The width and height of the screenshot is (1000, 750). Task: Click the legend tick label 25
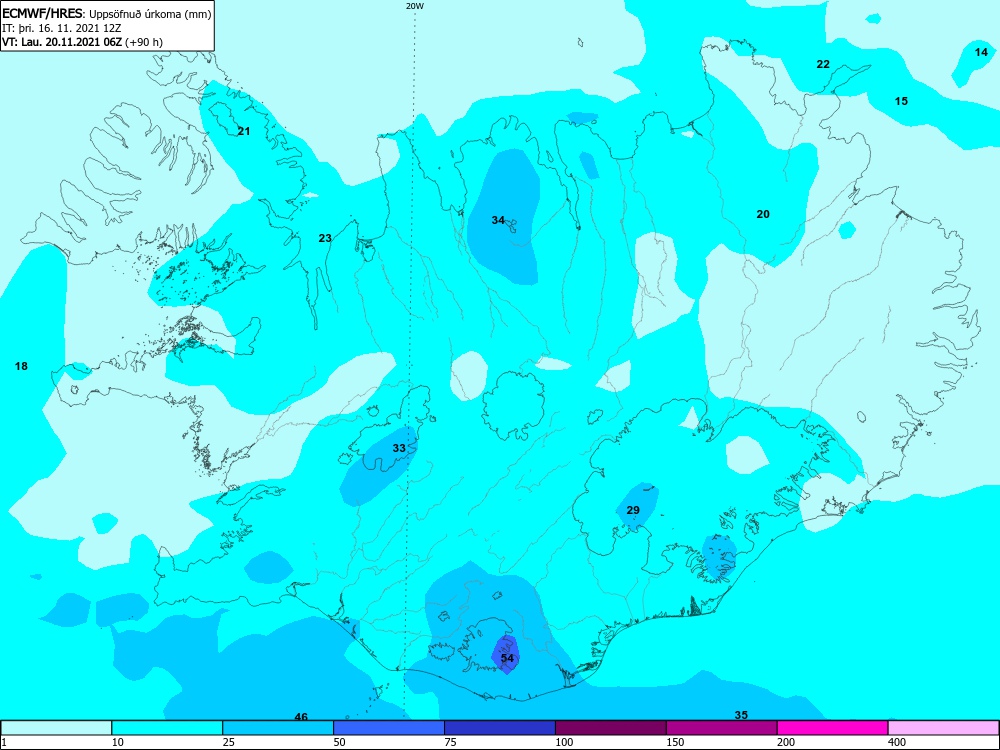229,742
